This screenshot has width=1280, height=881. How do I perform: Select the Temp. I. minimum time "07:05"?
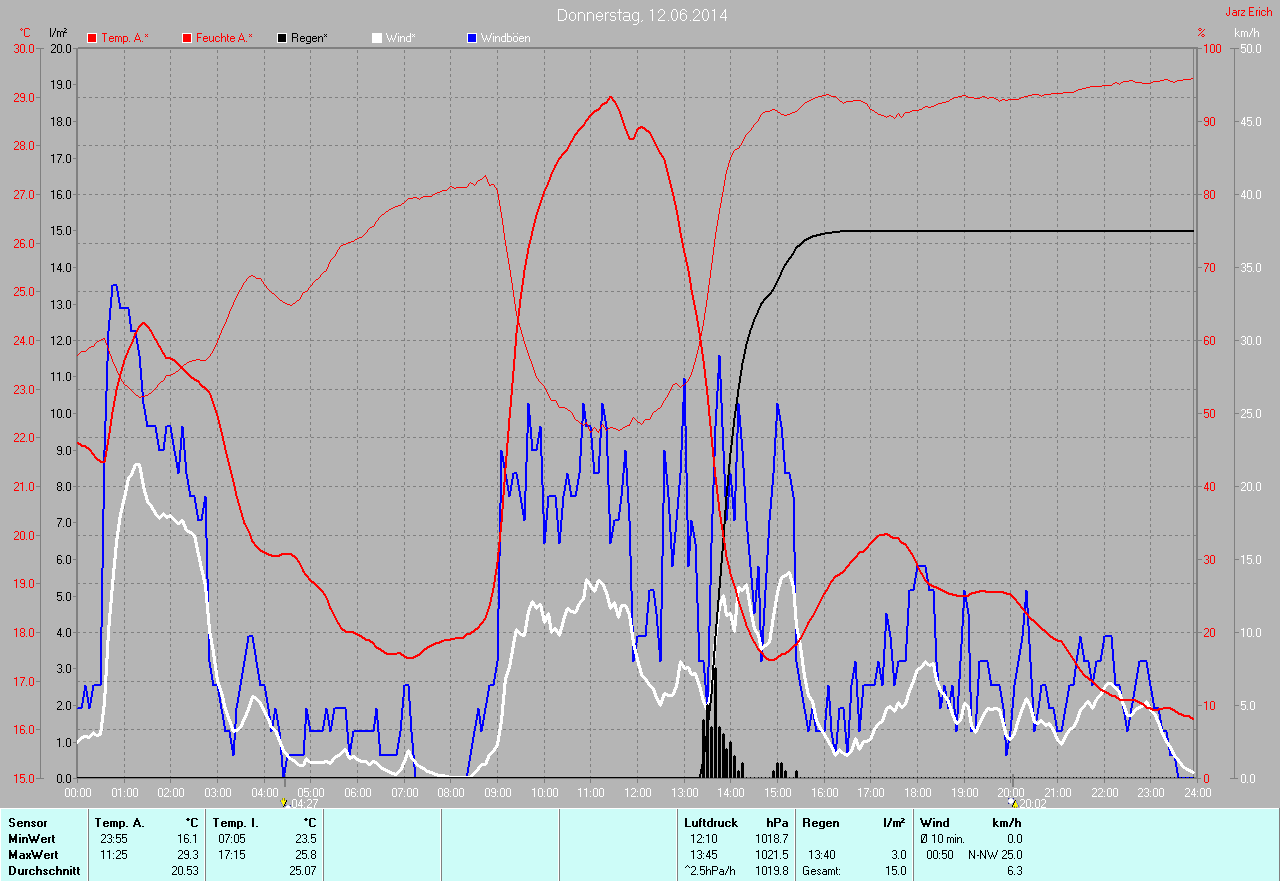pyautogui.click(x=232, y=839)
